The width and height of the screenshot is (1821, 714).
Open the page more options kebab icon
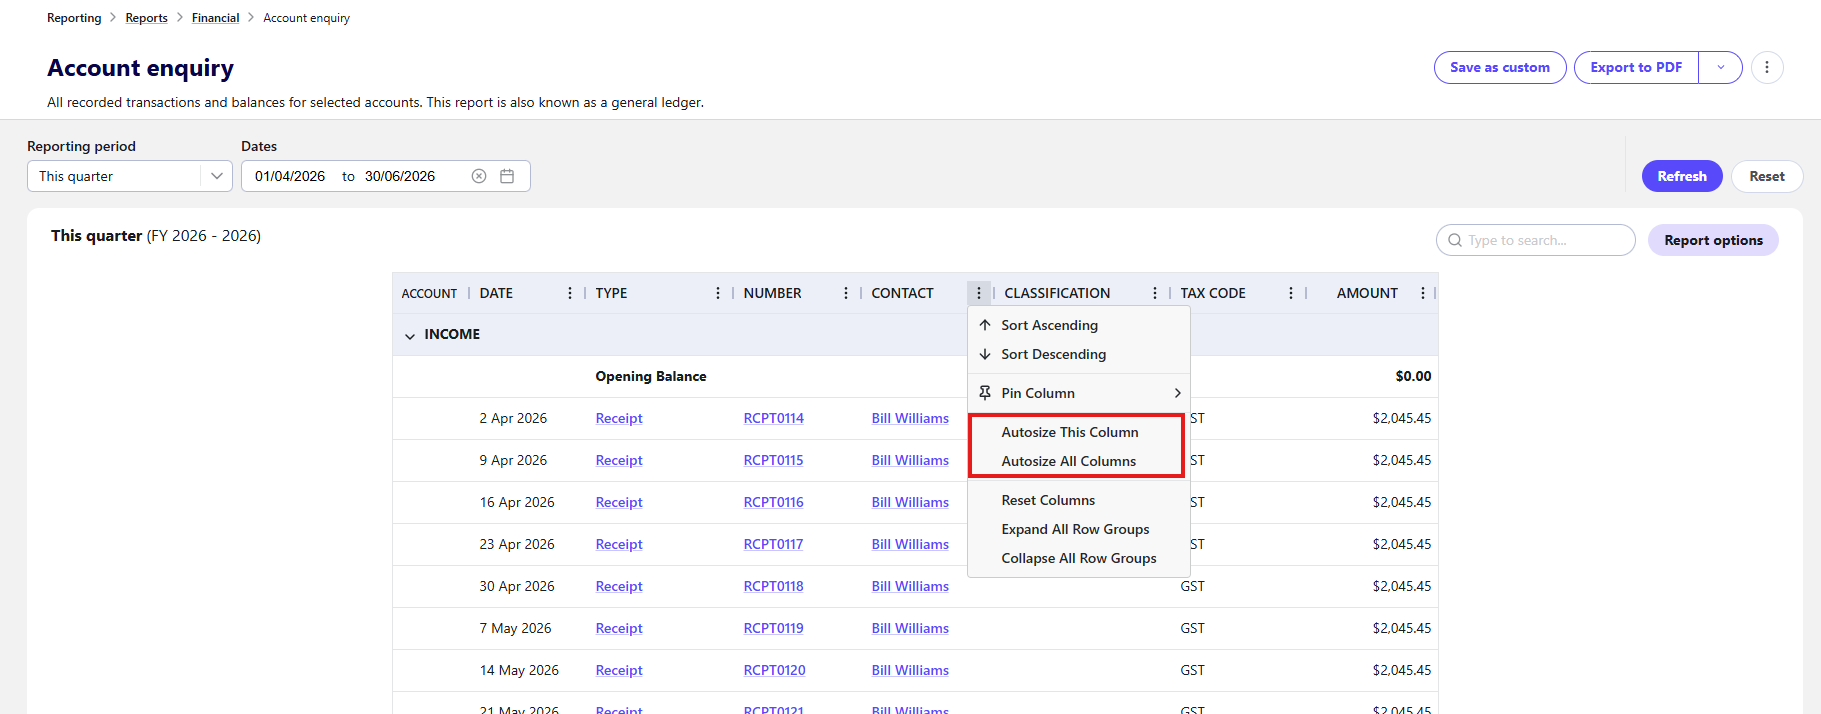point(1767,67)
